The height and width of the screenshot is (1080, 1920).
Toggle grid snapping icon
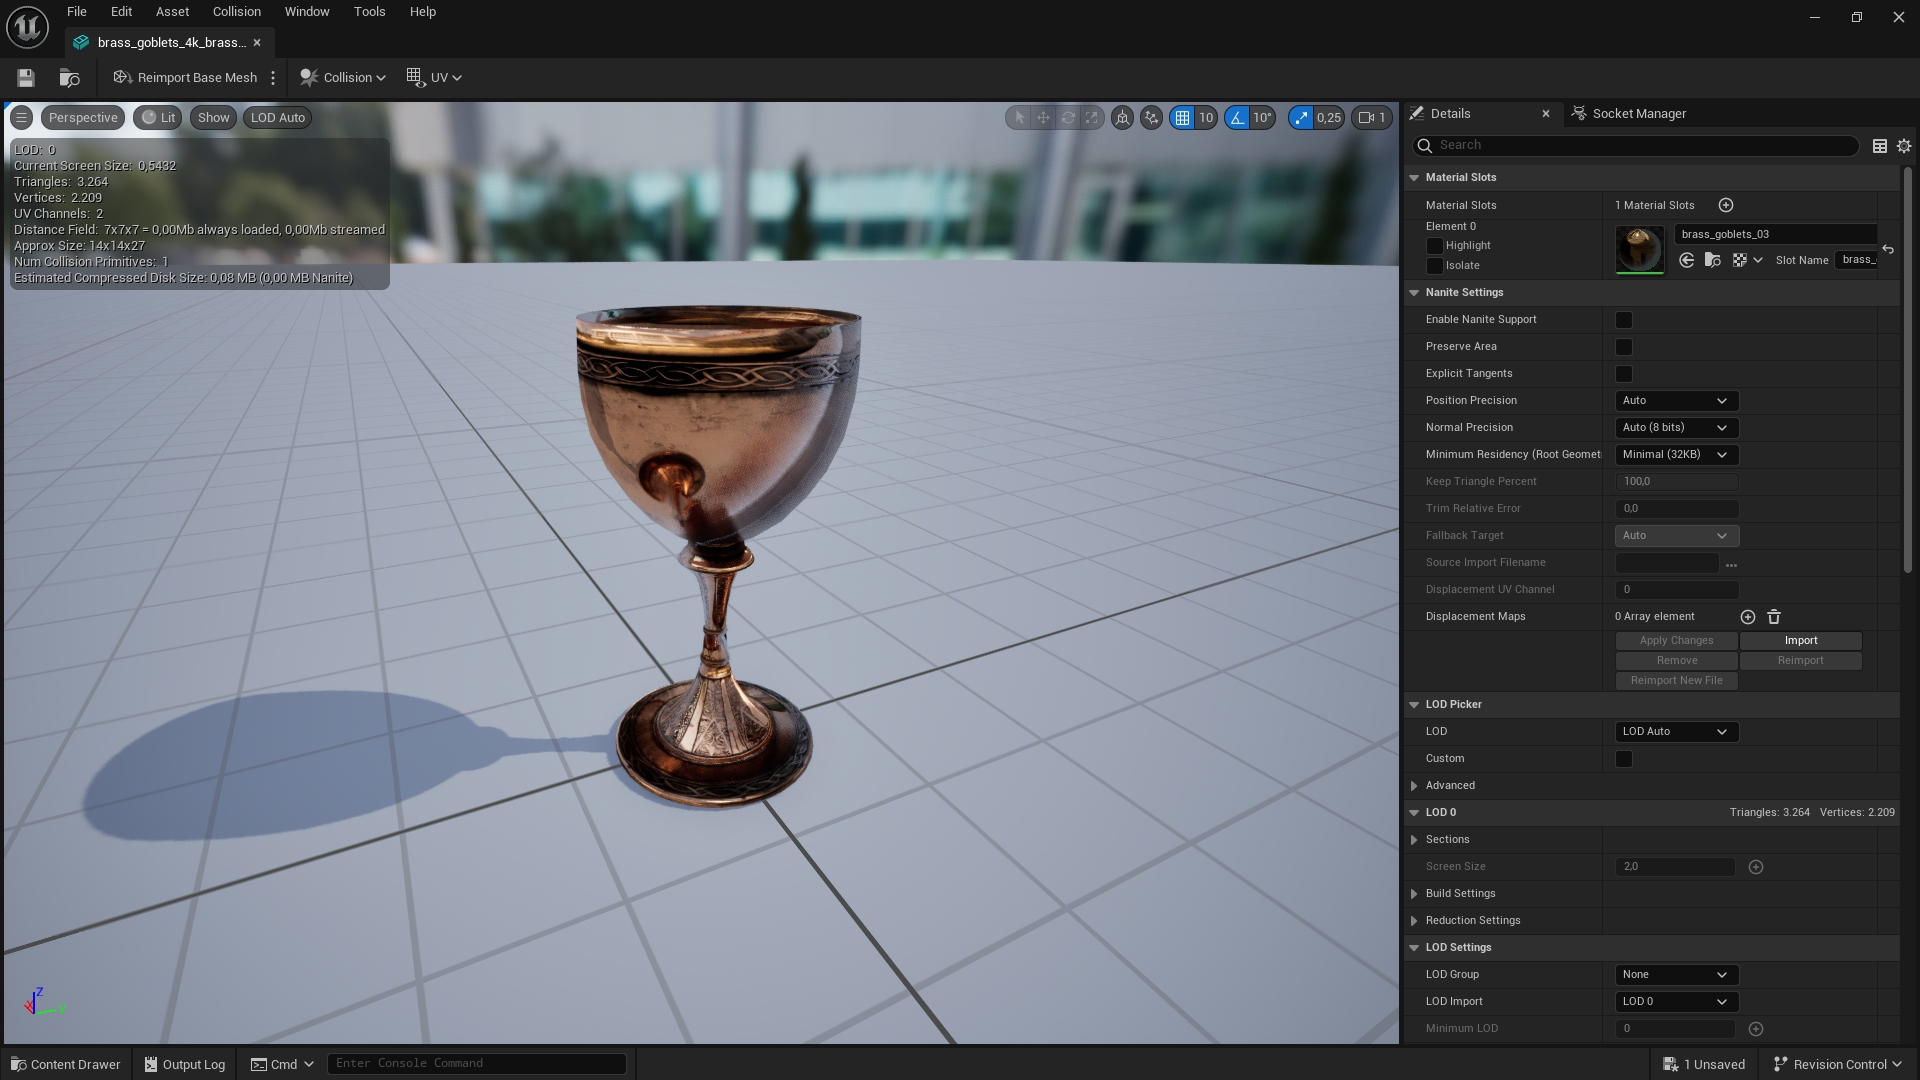point(1183,117)
